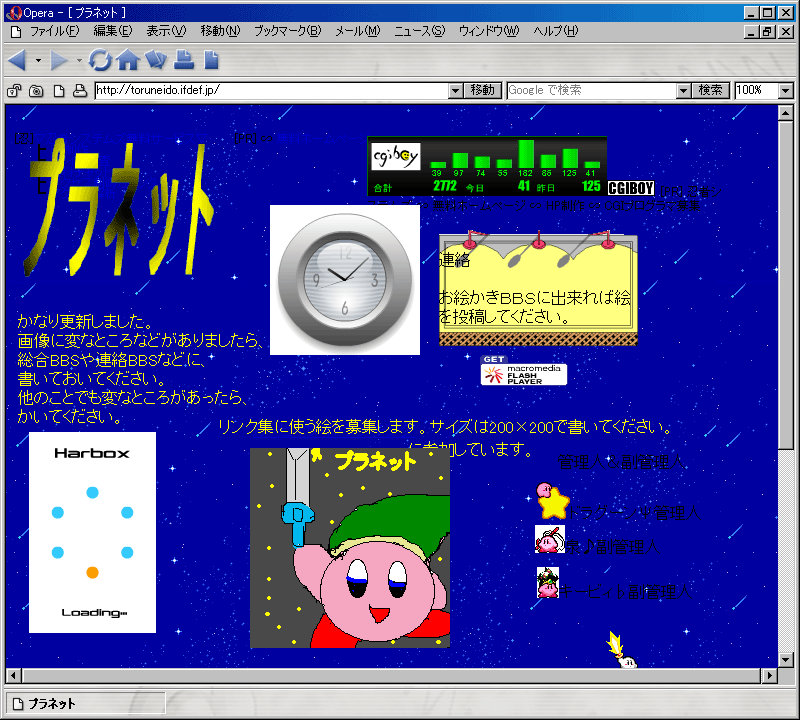Viewport: 800px width, 720px height.
Task: Click the large blue printer toolbar icon
Action: click(184, 60)
